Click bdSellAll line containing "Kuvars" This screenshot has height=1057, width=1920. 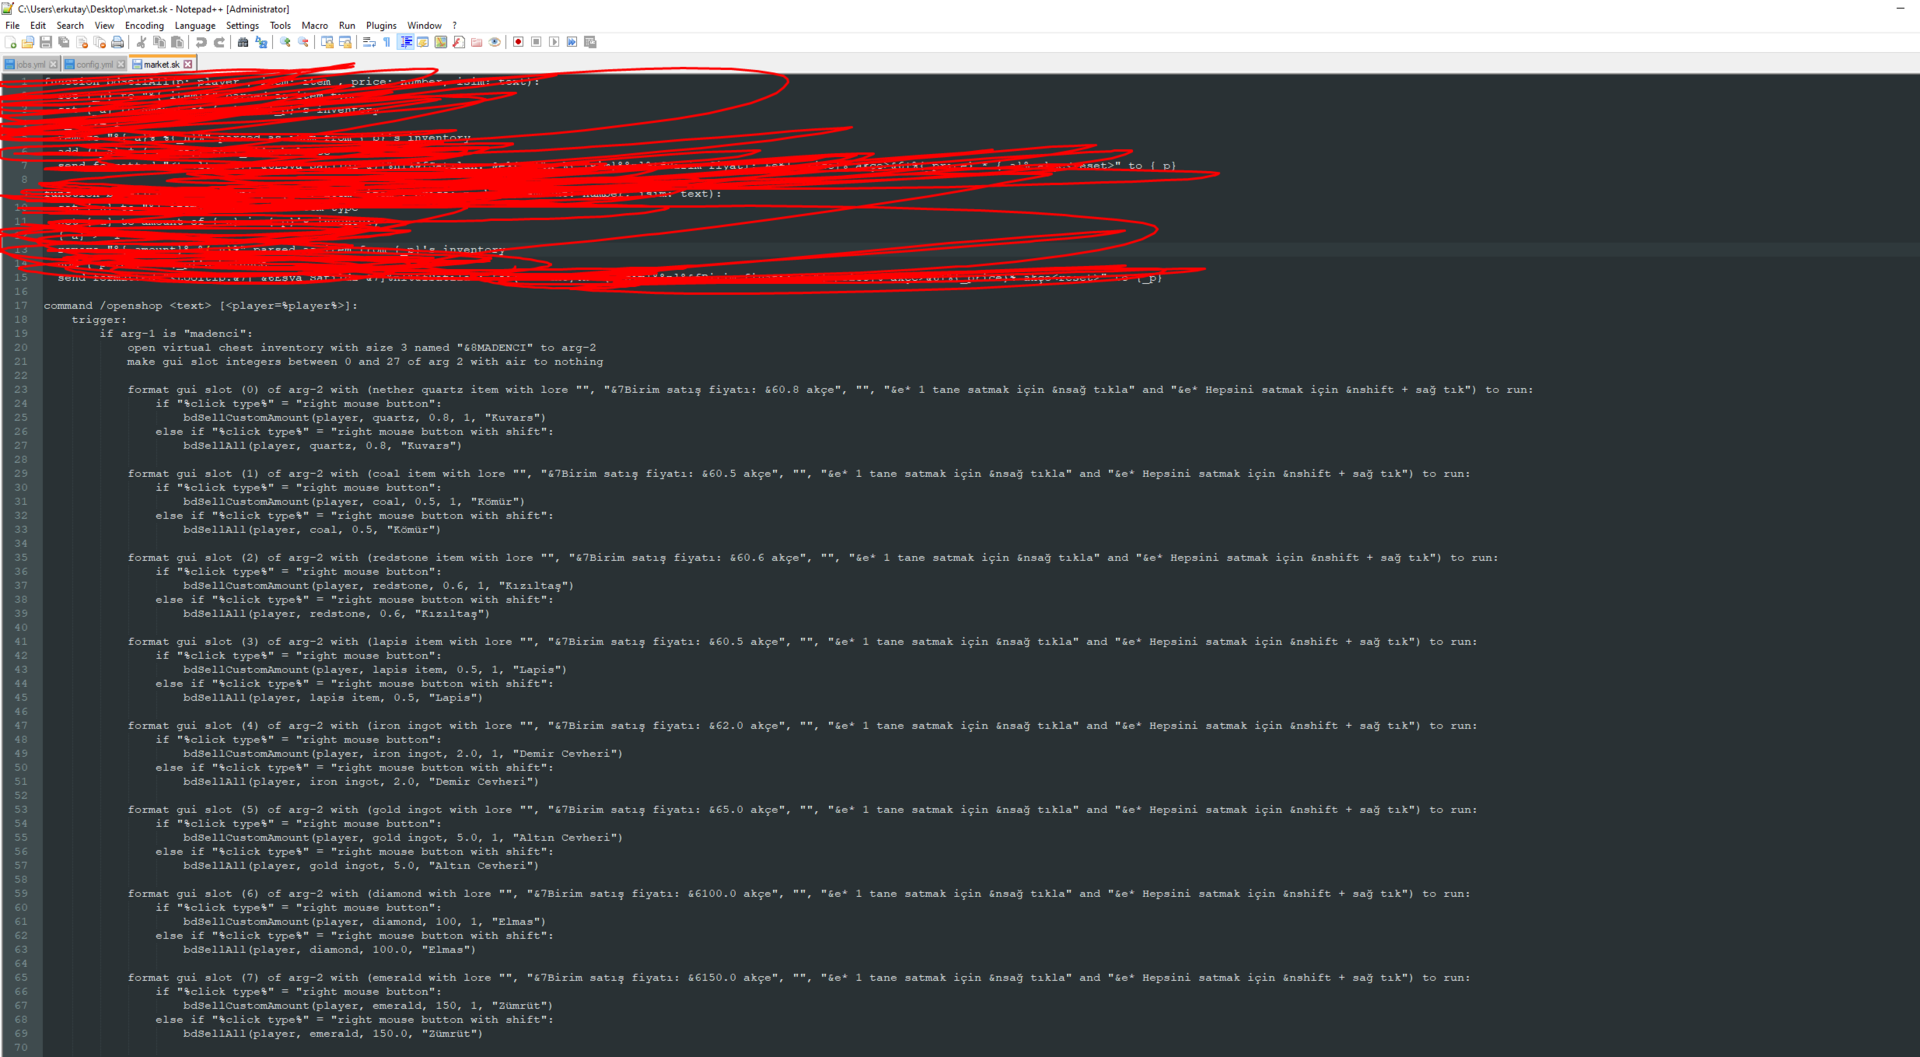tap(322, 446)
